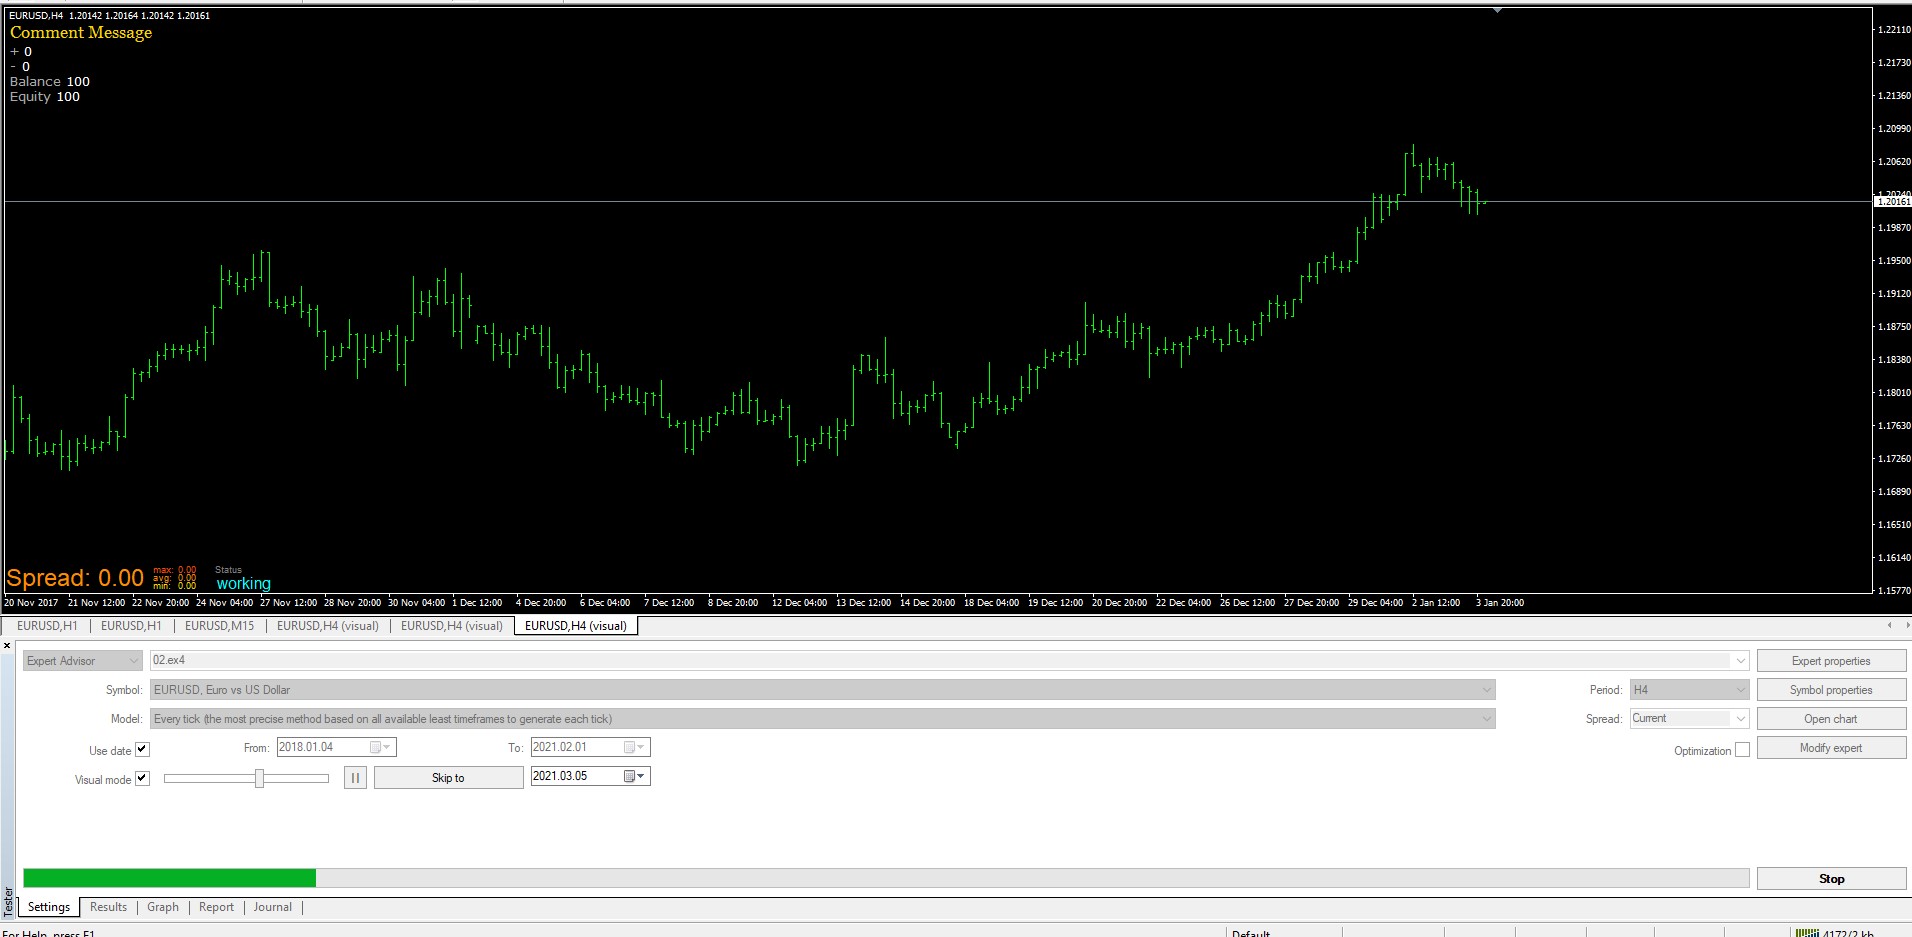Click the chart shift triangle marker at top
The width and height of the screenshot is (1912, 937).
pyautogui.click(x=1497, y=9)
